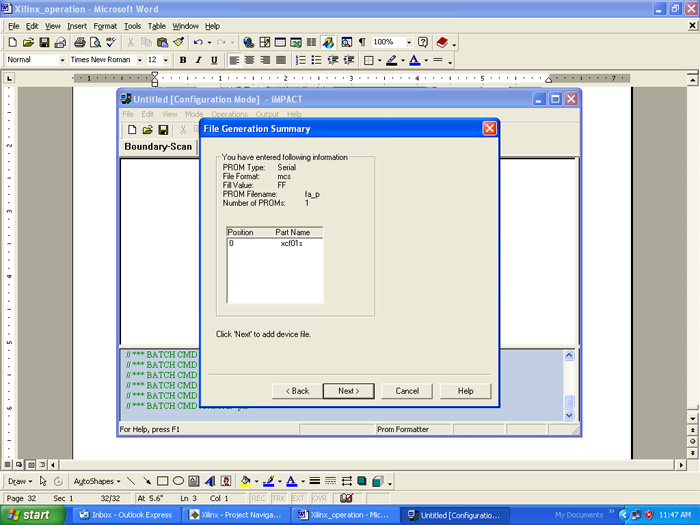The height and width of the screenshot is (525, 700).
Task: Click the Word vertical scrollbar down arrow
Action: coord(692,419)
